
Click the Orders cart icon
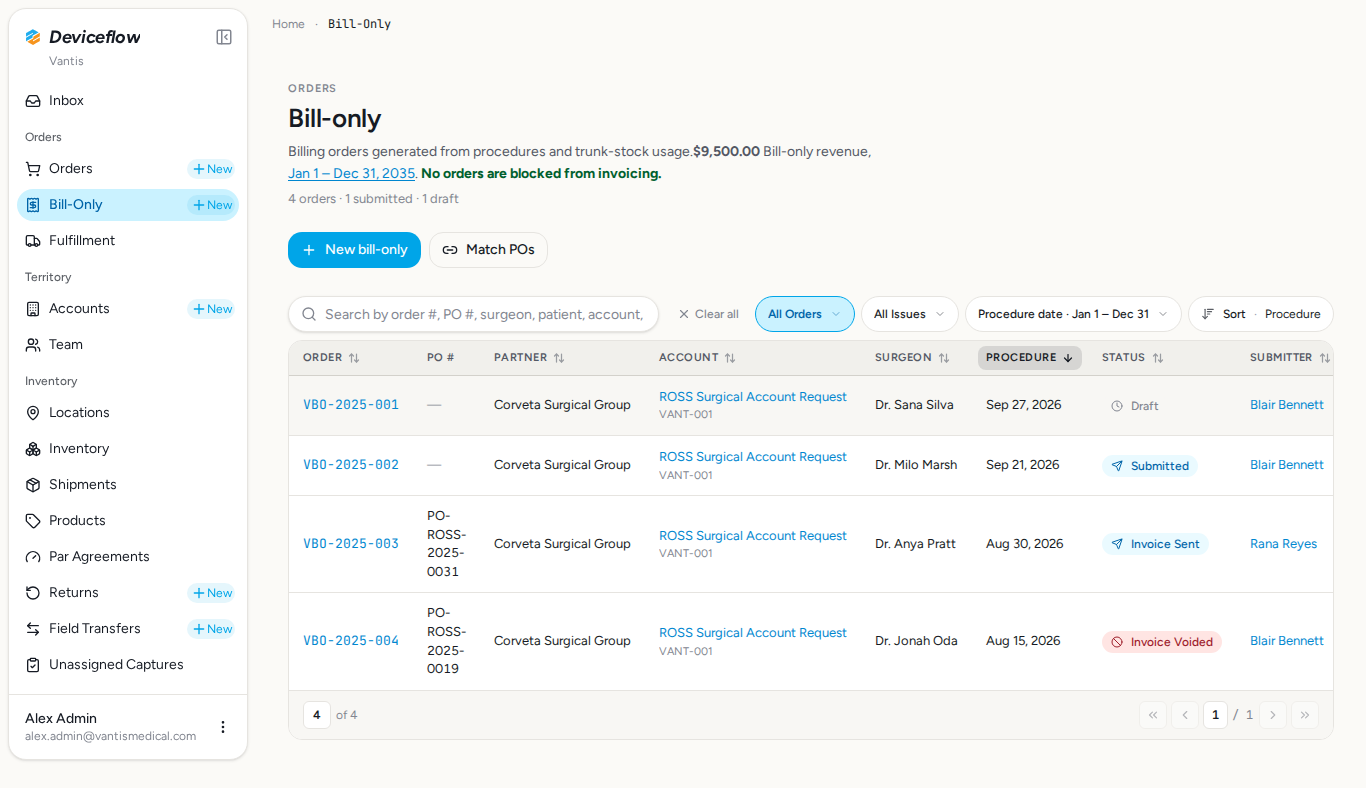pos(33,169)
